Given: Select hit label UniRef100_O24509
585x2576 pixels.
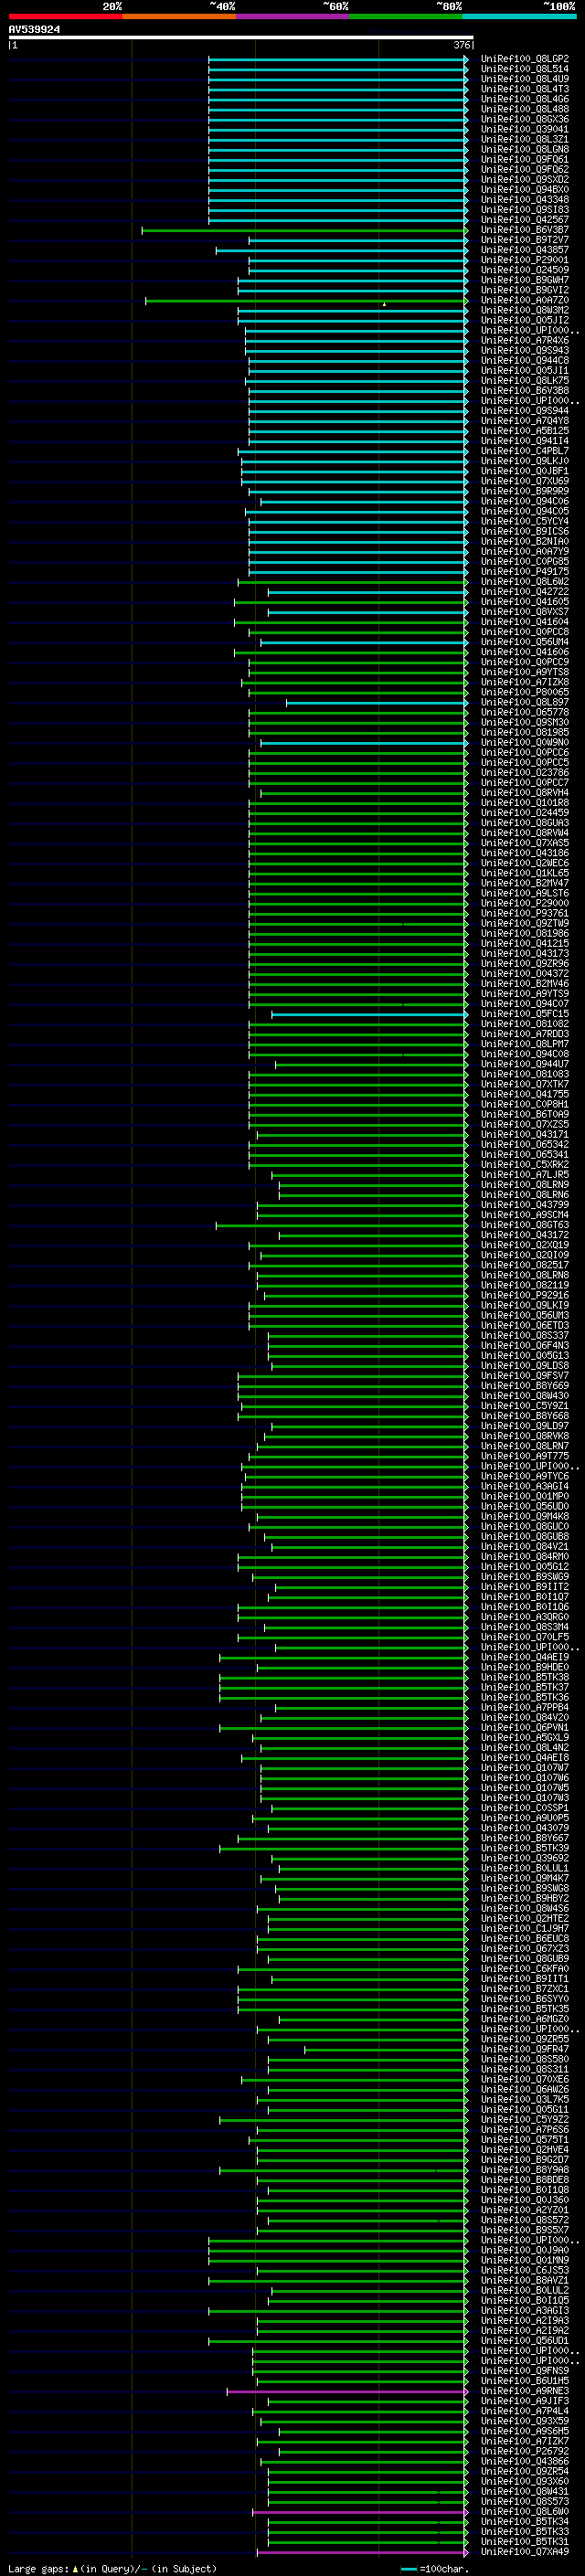Looking at the screenshot, I should (x=524, y=270).
